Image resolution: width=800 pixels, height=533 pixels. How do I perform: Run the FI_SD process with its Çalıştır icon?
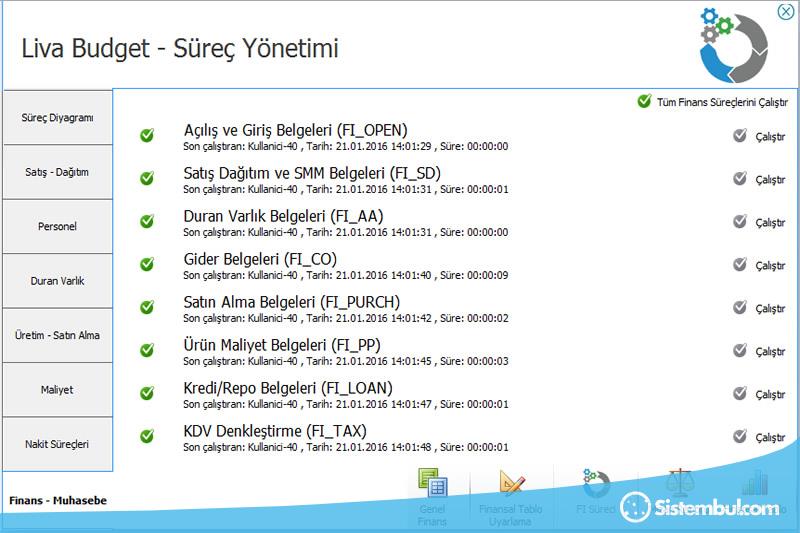click(x=740, y=178)
